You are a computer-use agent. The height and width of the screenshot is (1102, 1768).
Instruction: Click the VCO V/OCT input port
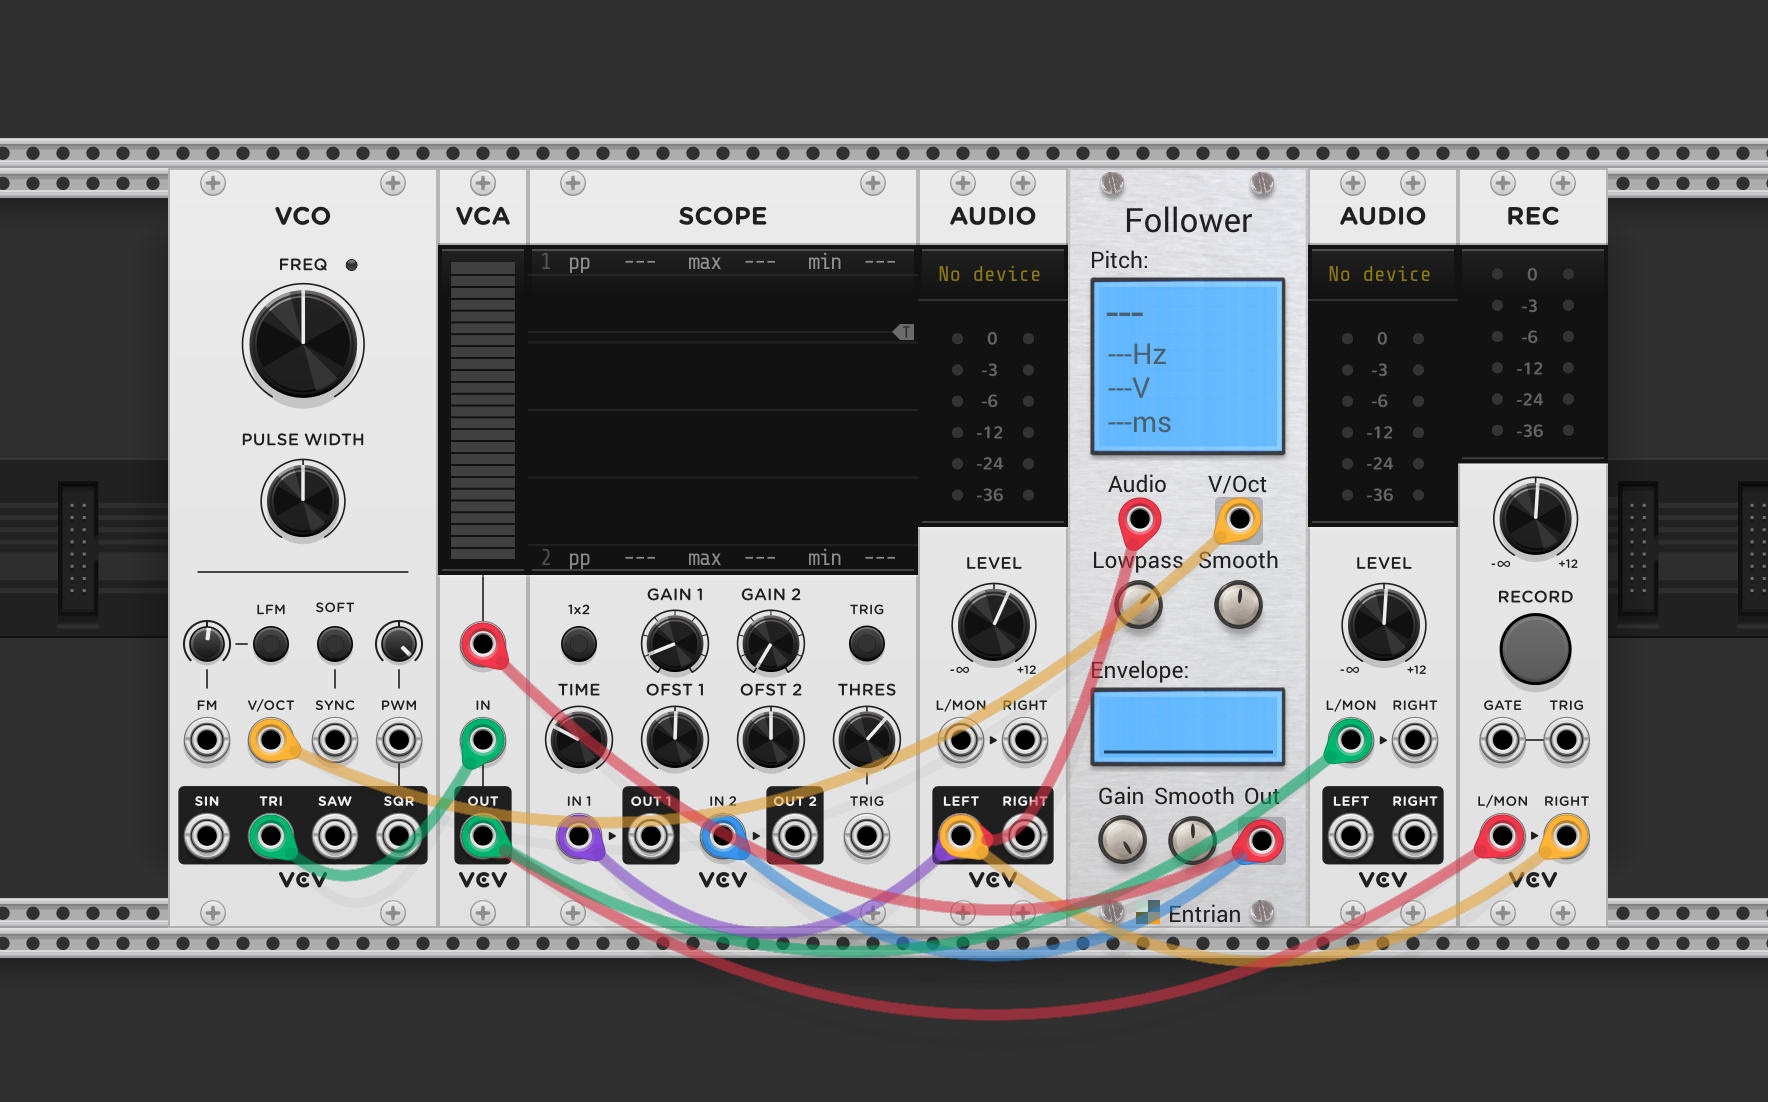[271, 741]
